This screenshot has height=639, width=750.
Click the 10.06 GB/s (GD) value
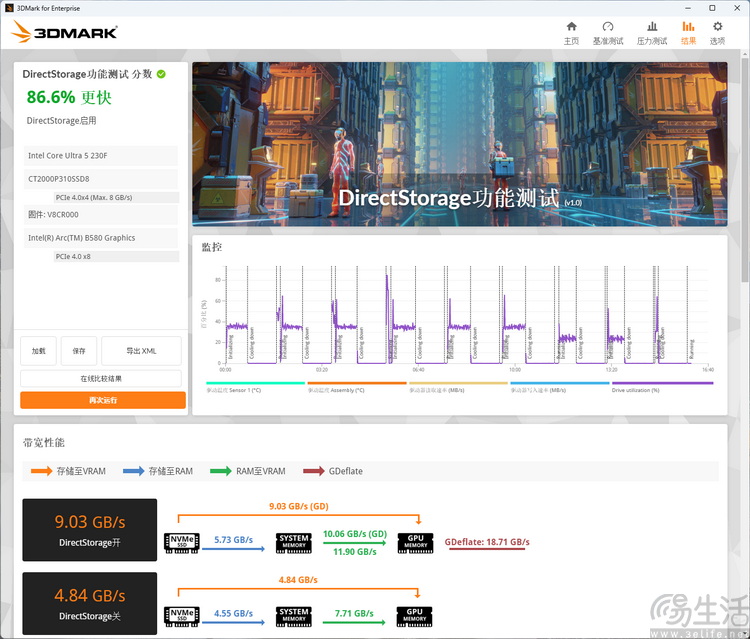[355, 534]
